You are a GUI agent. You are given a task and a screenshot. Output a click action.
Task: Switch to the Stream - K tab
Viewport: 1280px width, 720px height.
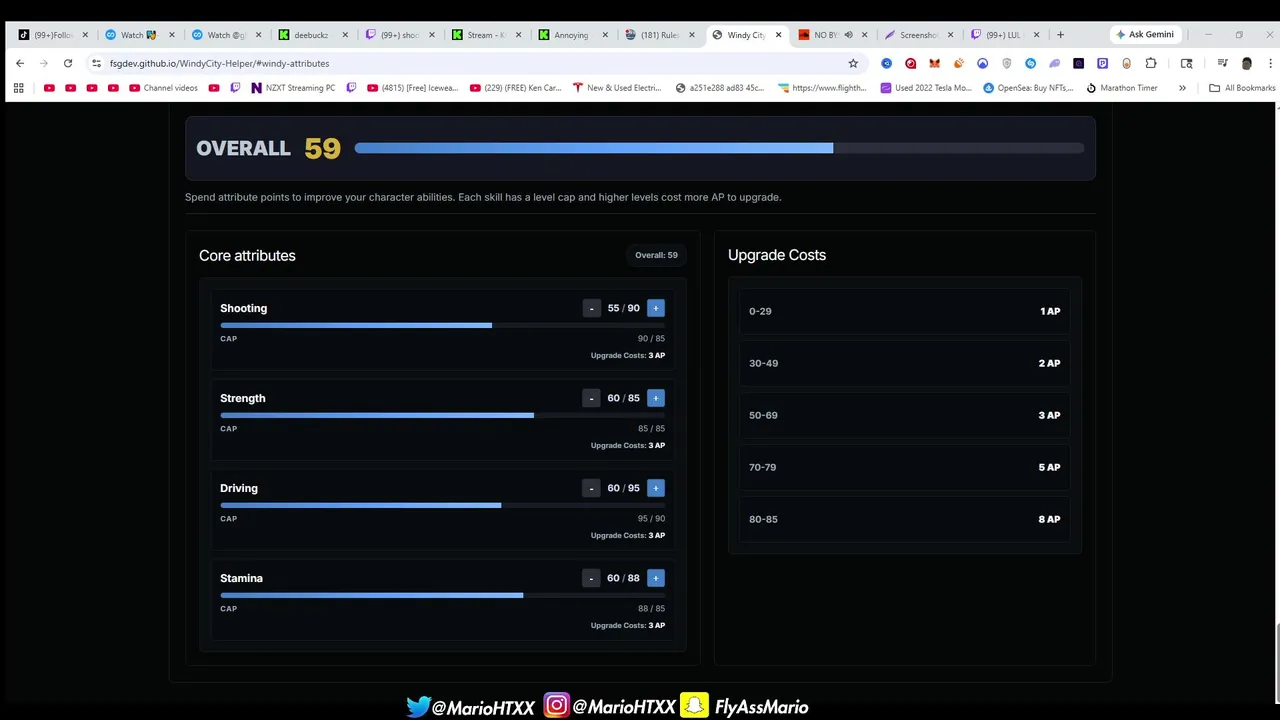coord(485,35)
